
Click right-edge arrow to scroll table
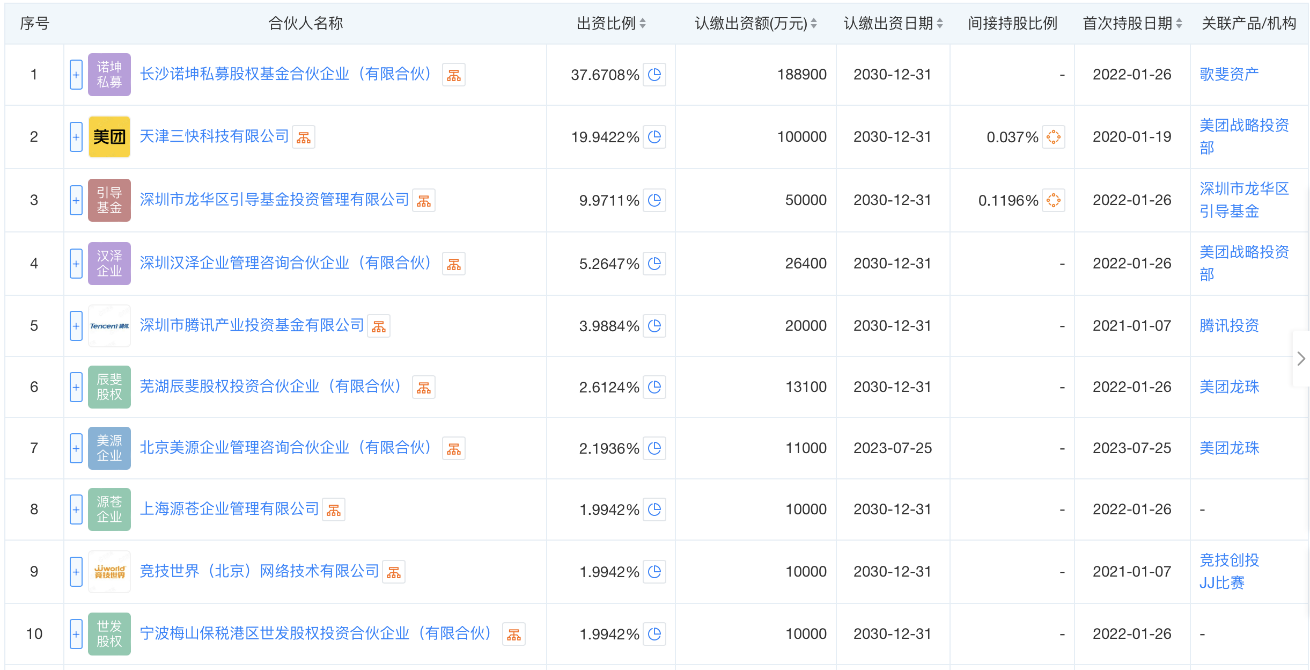coord(1300,358)
